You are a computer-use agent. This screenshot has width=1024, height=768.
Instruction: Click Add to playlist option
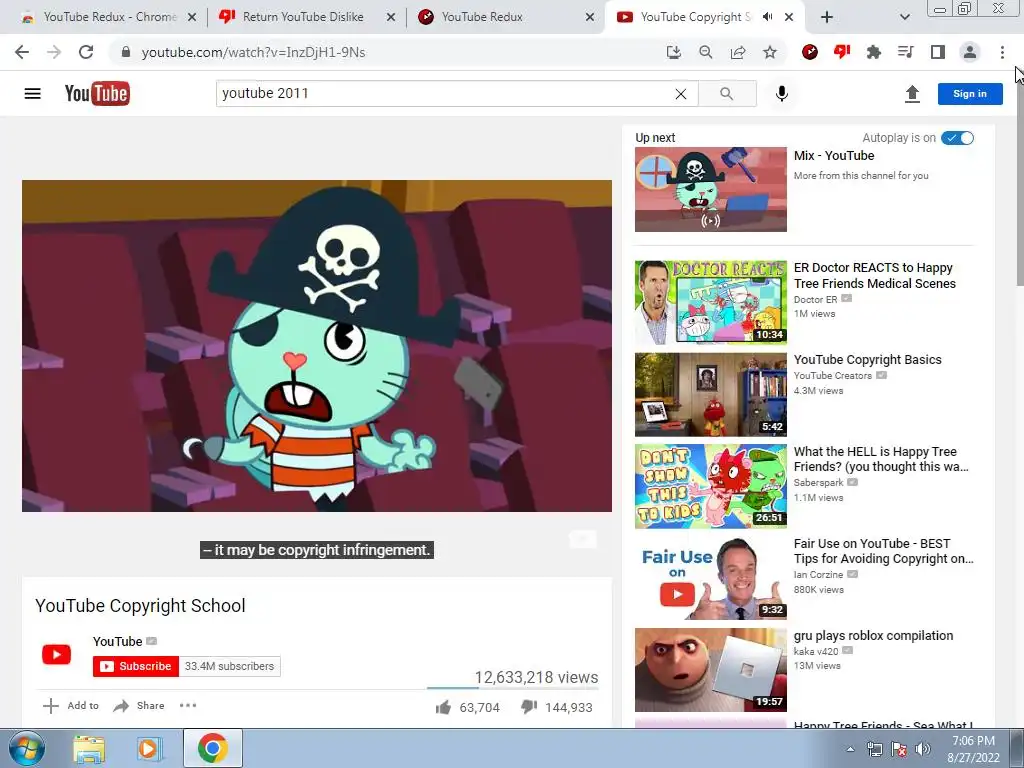(71, 705)
